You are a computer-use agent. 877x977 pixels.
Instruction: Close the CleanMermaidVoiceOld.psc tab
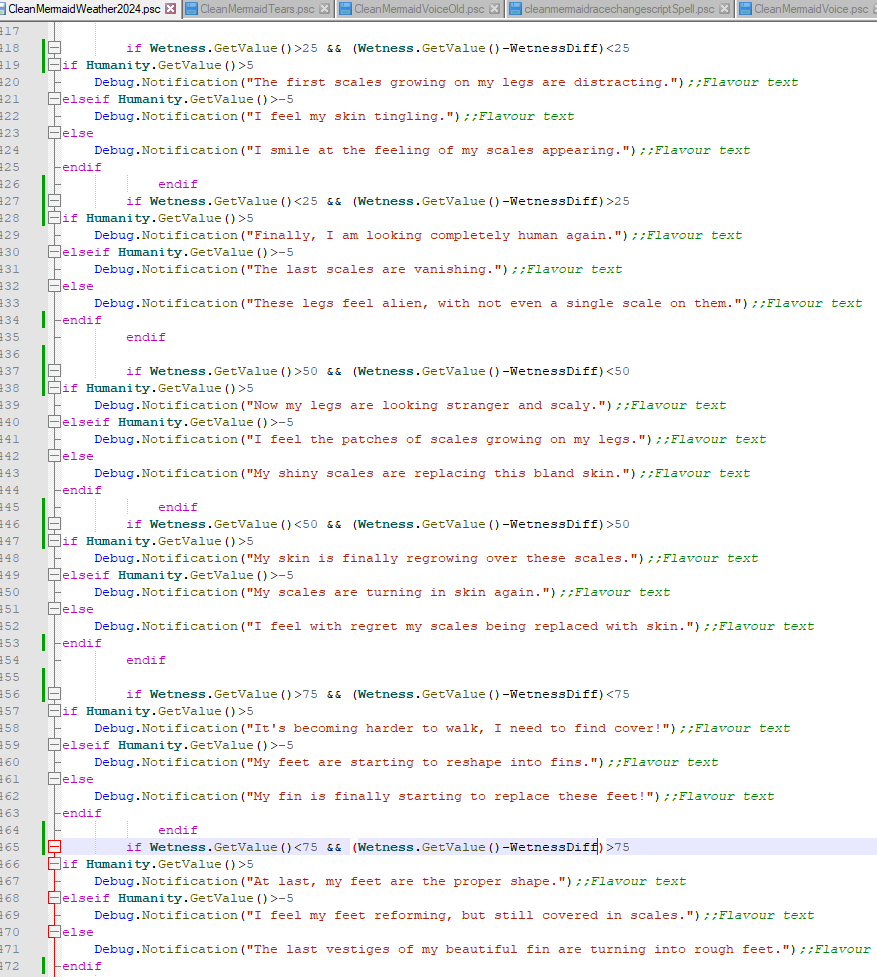pos(495,9)
